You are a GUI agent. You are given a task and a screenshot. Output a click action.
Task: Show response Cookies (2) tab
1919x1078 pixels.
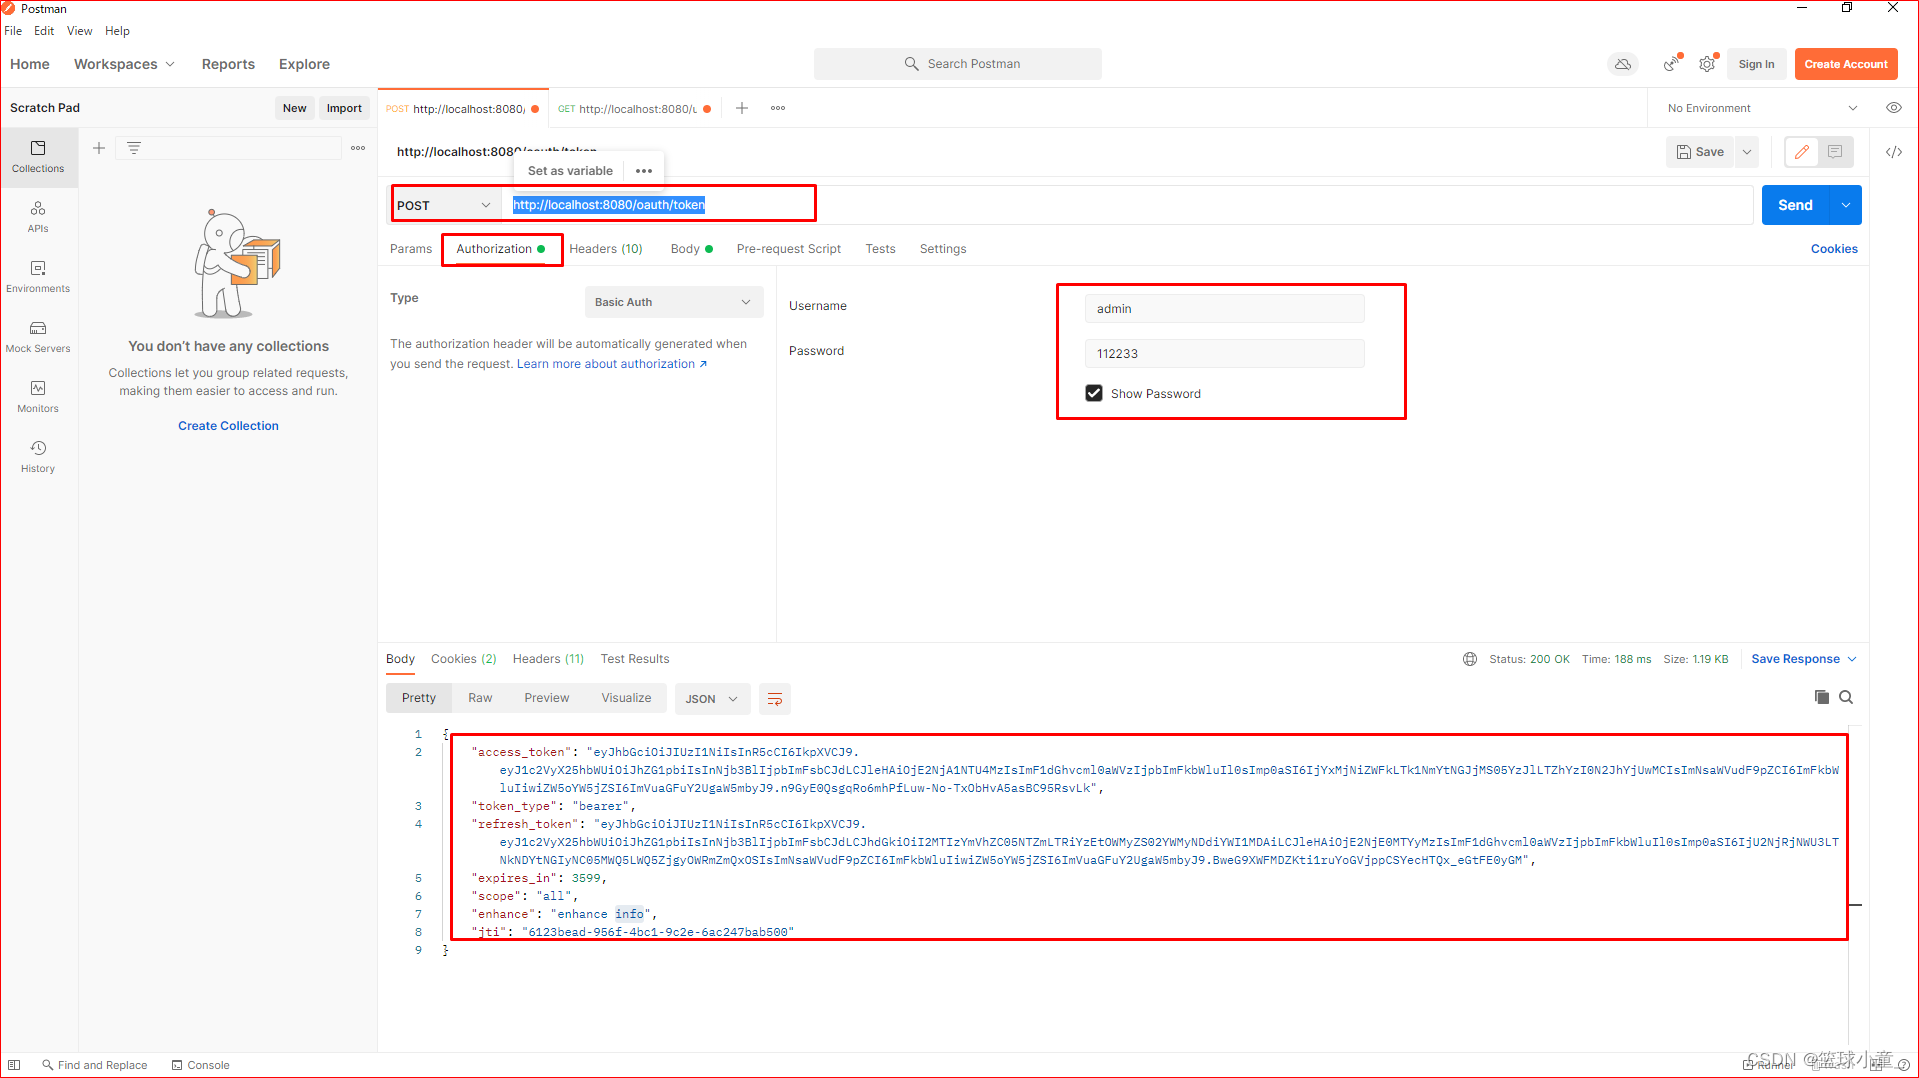[x=464, y=659]
